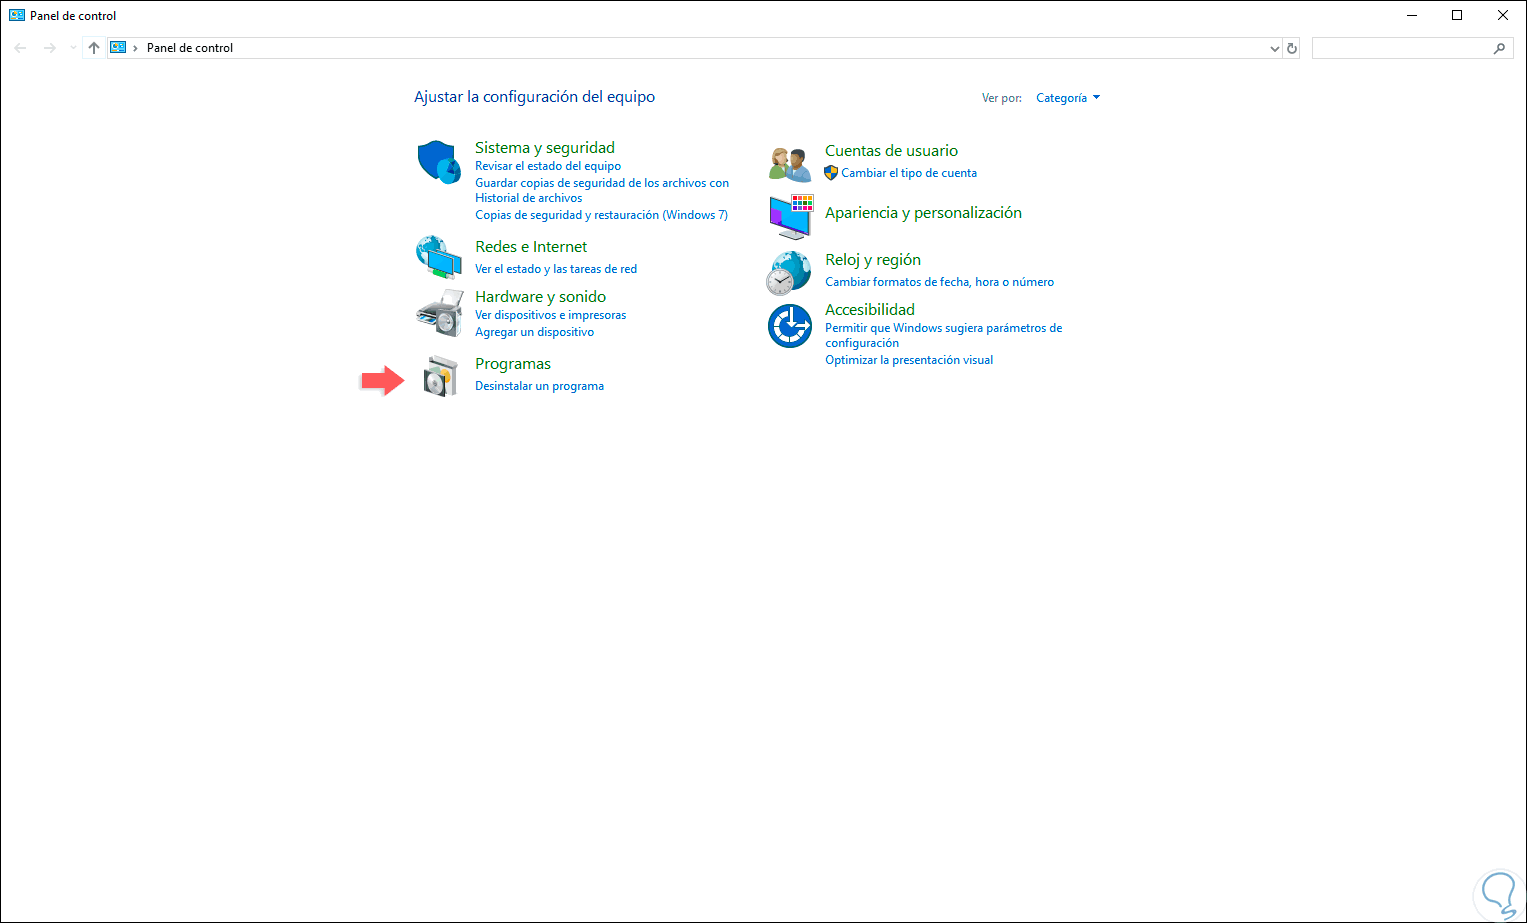Close the Panel de control window

click(x=1503, y=15)
